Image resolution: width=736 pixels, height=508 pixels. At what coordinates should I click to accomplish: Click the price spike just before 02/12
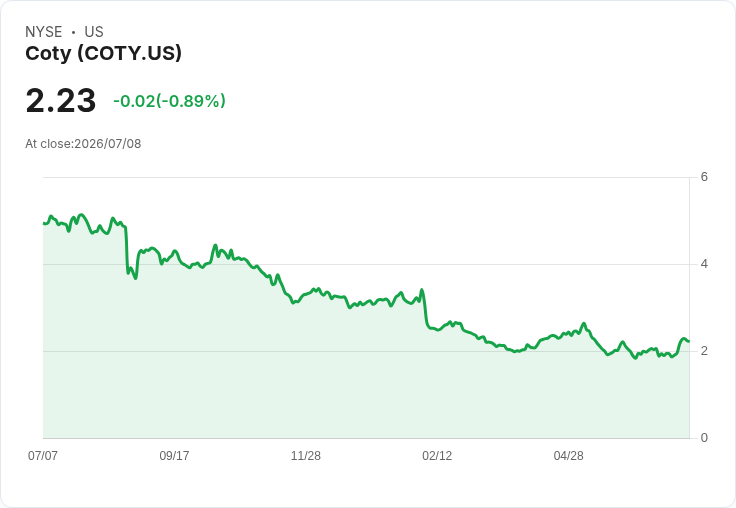(x=422, y=290)
